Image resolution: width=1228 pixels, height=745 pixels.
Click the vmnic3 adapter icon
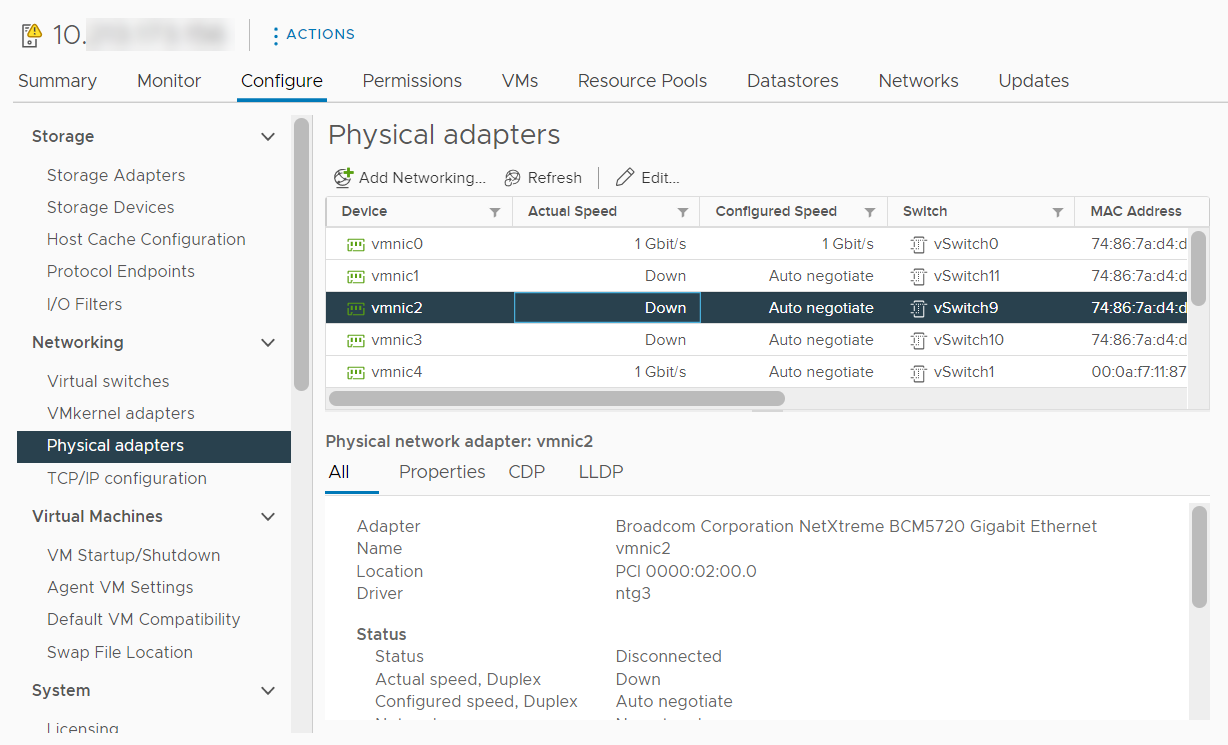355,340
